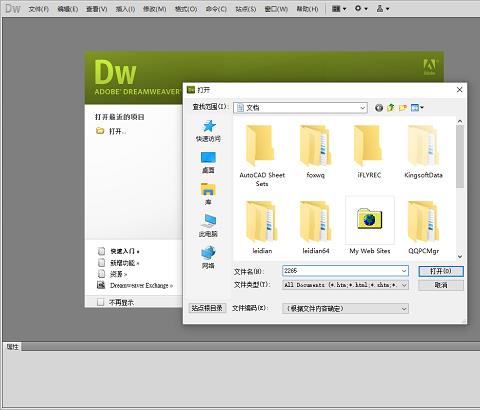Open the 帮助(H) menu

tap(307, 9)
